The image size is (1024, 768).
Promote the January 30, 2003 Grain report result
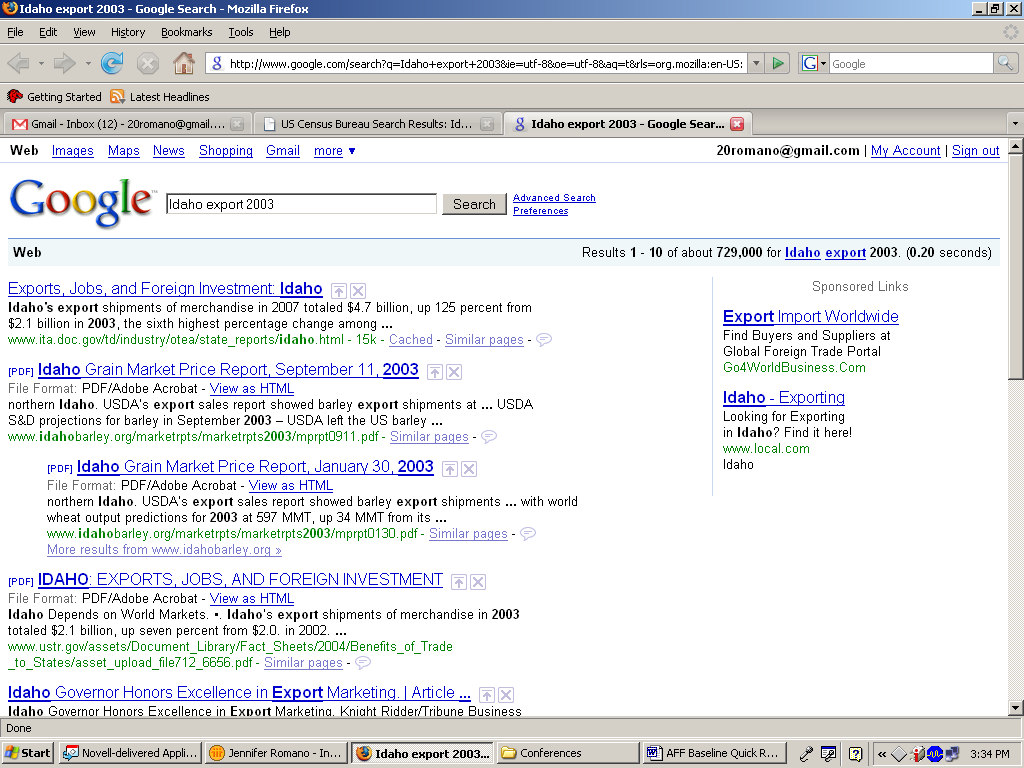click(x=450, y=469)
